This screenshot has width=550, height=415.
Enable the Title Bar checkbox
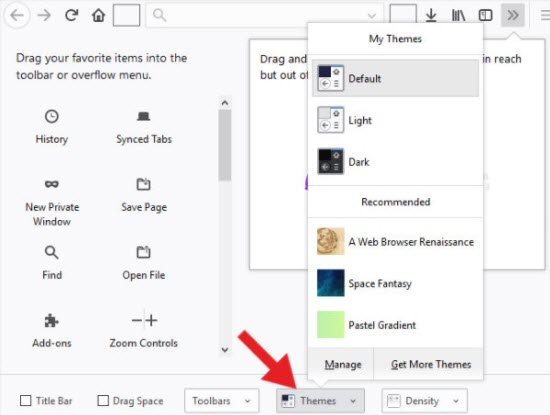[x=26, y=401]
